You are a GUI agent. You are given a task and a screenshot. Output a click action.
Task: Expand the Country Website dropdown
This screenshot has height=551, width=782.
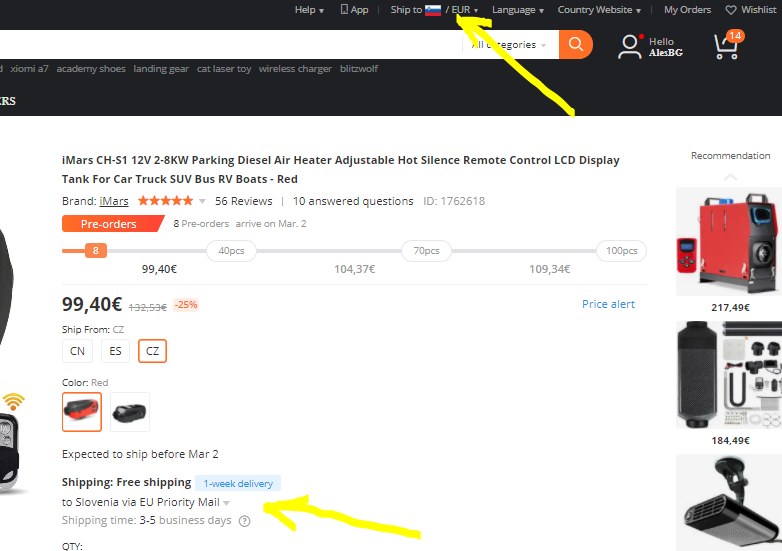[x=599, y=10]
